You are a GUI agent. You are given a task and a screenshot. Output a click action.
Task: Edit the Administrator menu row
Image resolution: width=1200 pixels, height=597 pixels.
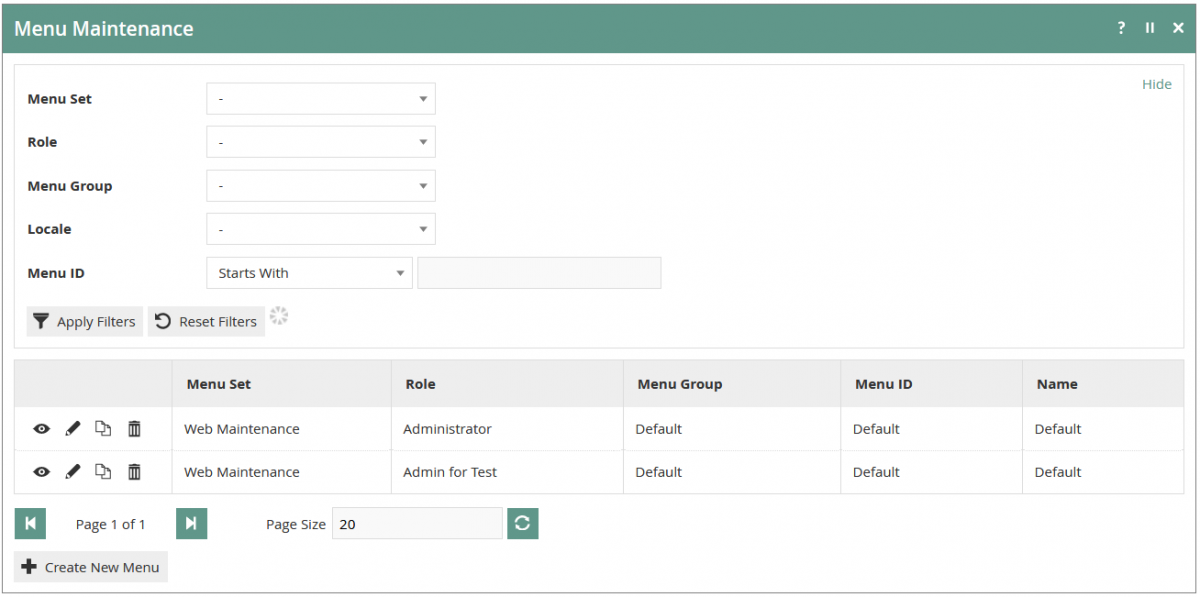tap(72, 428)
